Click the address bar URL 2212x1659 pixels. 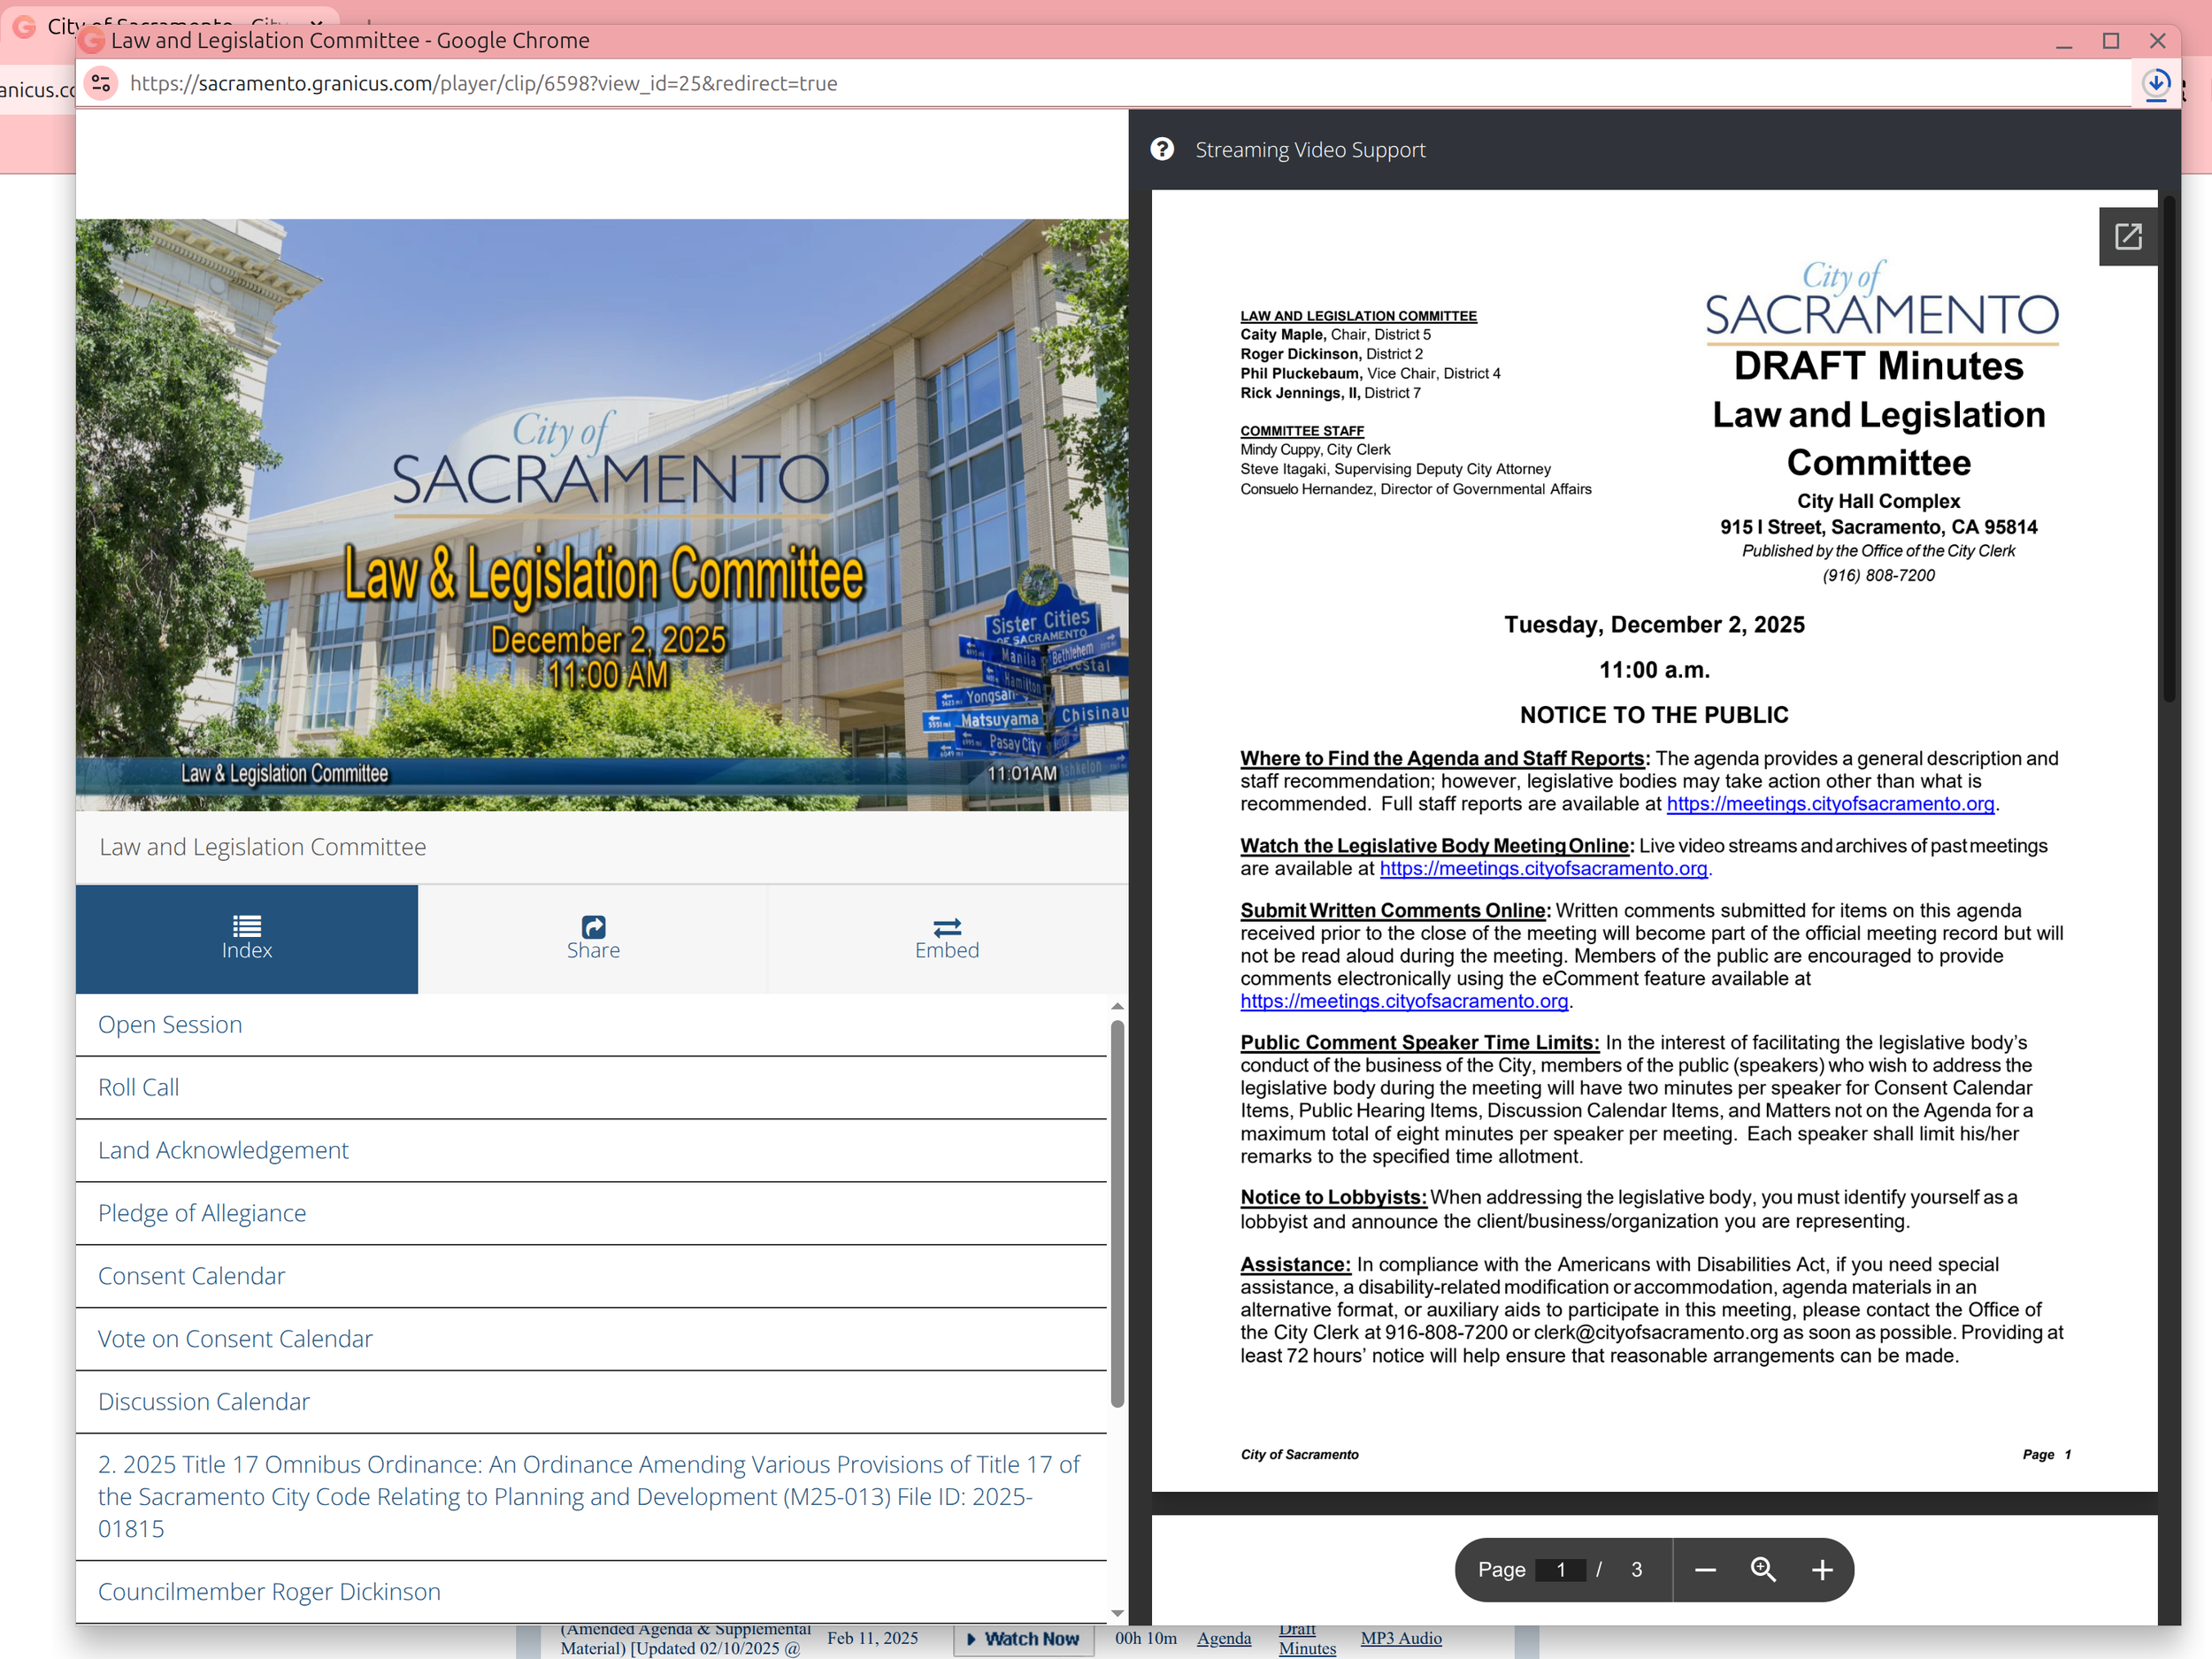click(484, 83)
